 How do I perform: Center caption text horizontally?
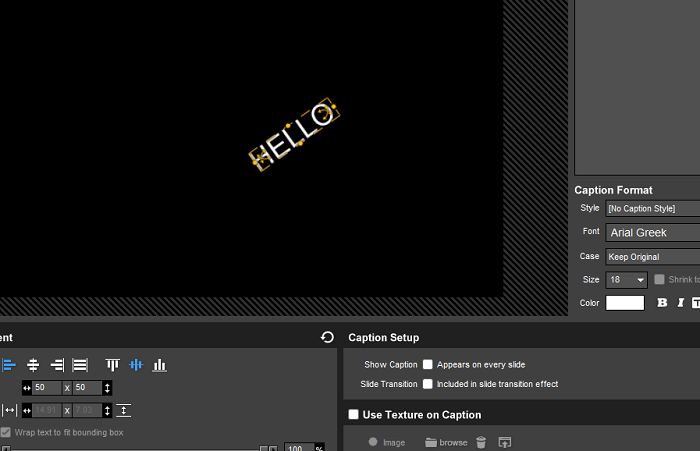coord(33,365)
